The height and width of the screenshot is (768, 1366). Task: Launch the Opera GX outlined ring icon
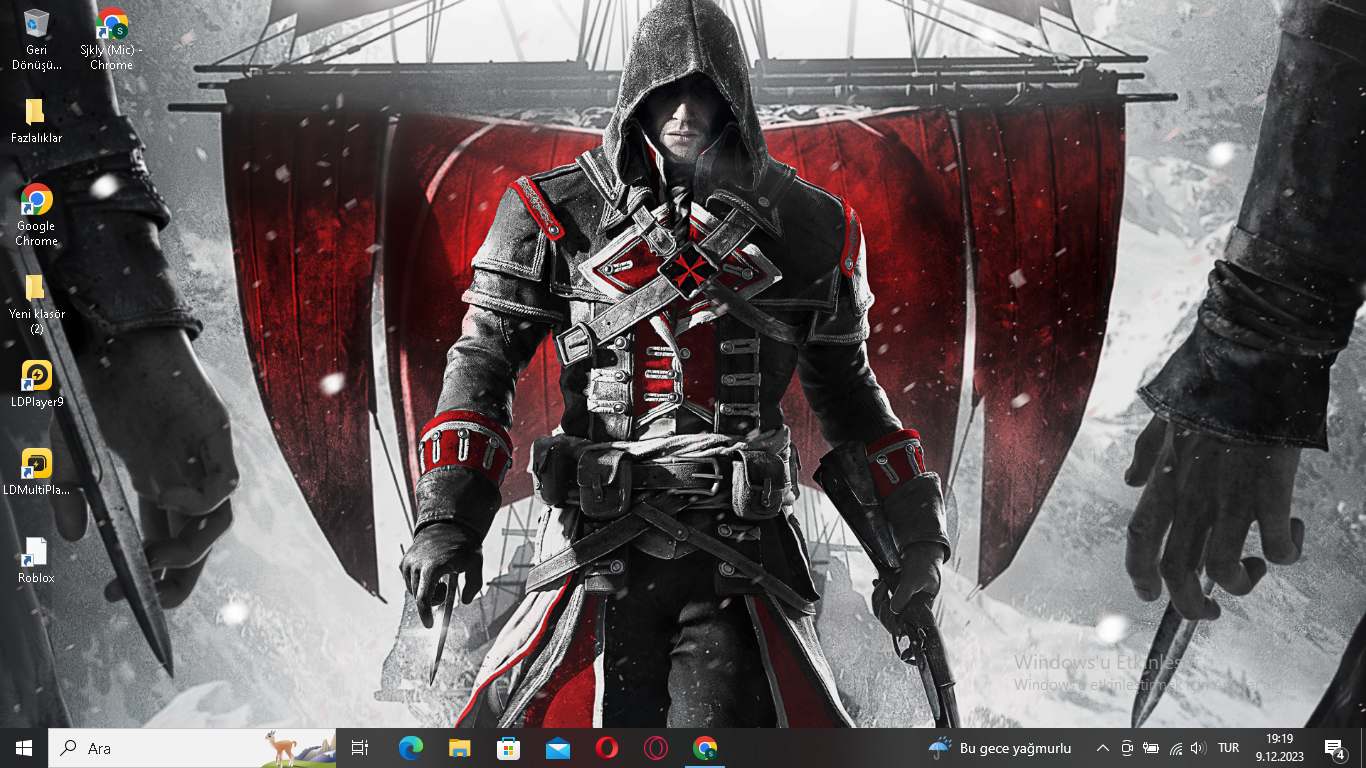click(655, 748)
